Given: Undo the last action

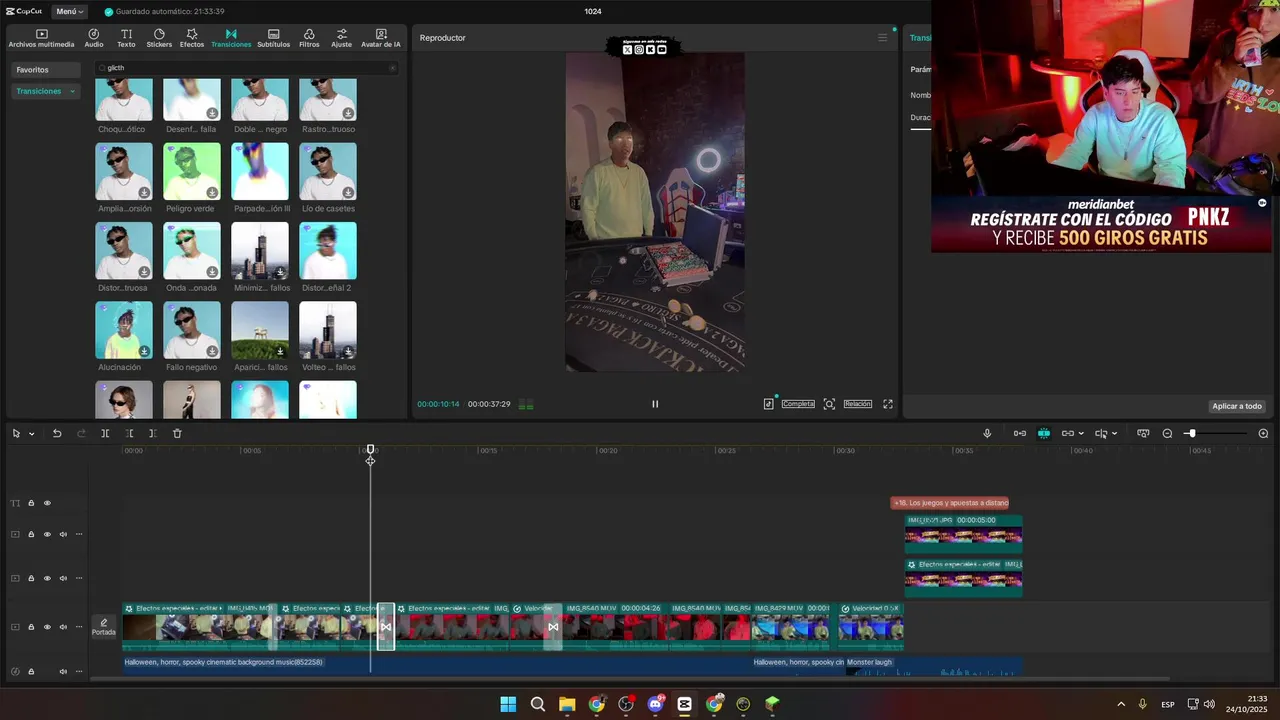Looking at the screenshot, I should (57, 433).
